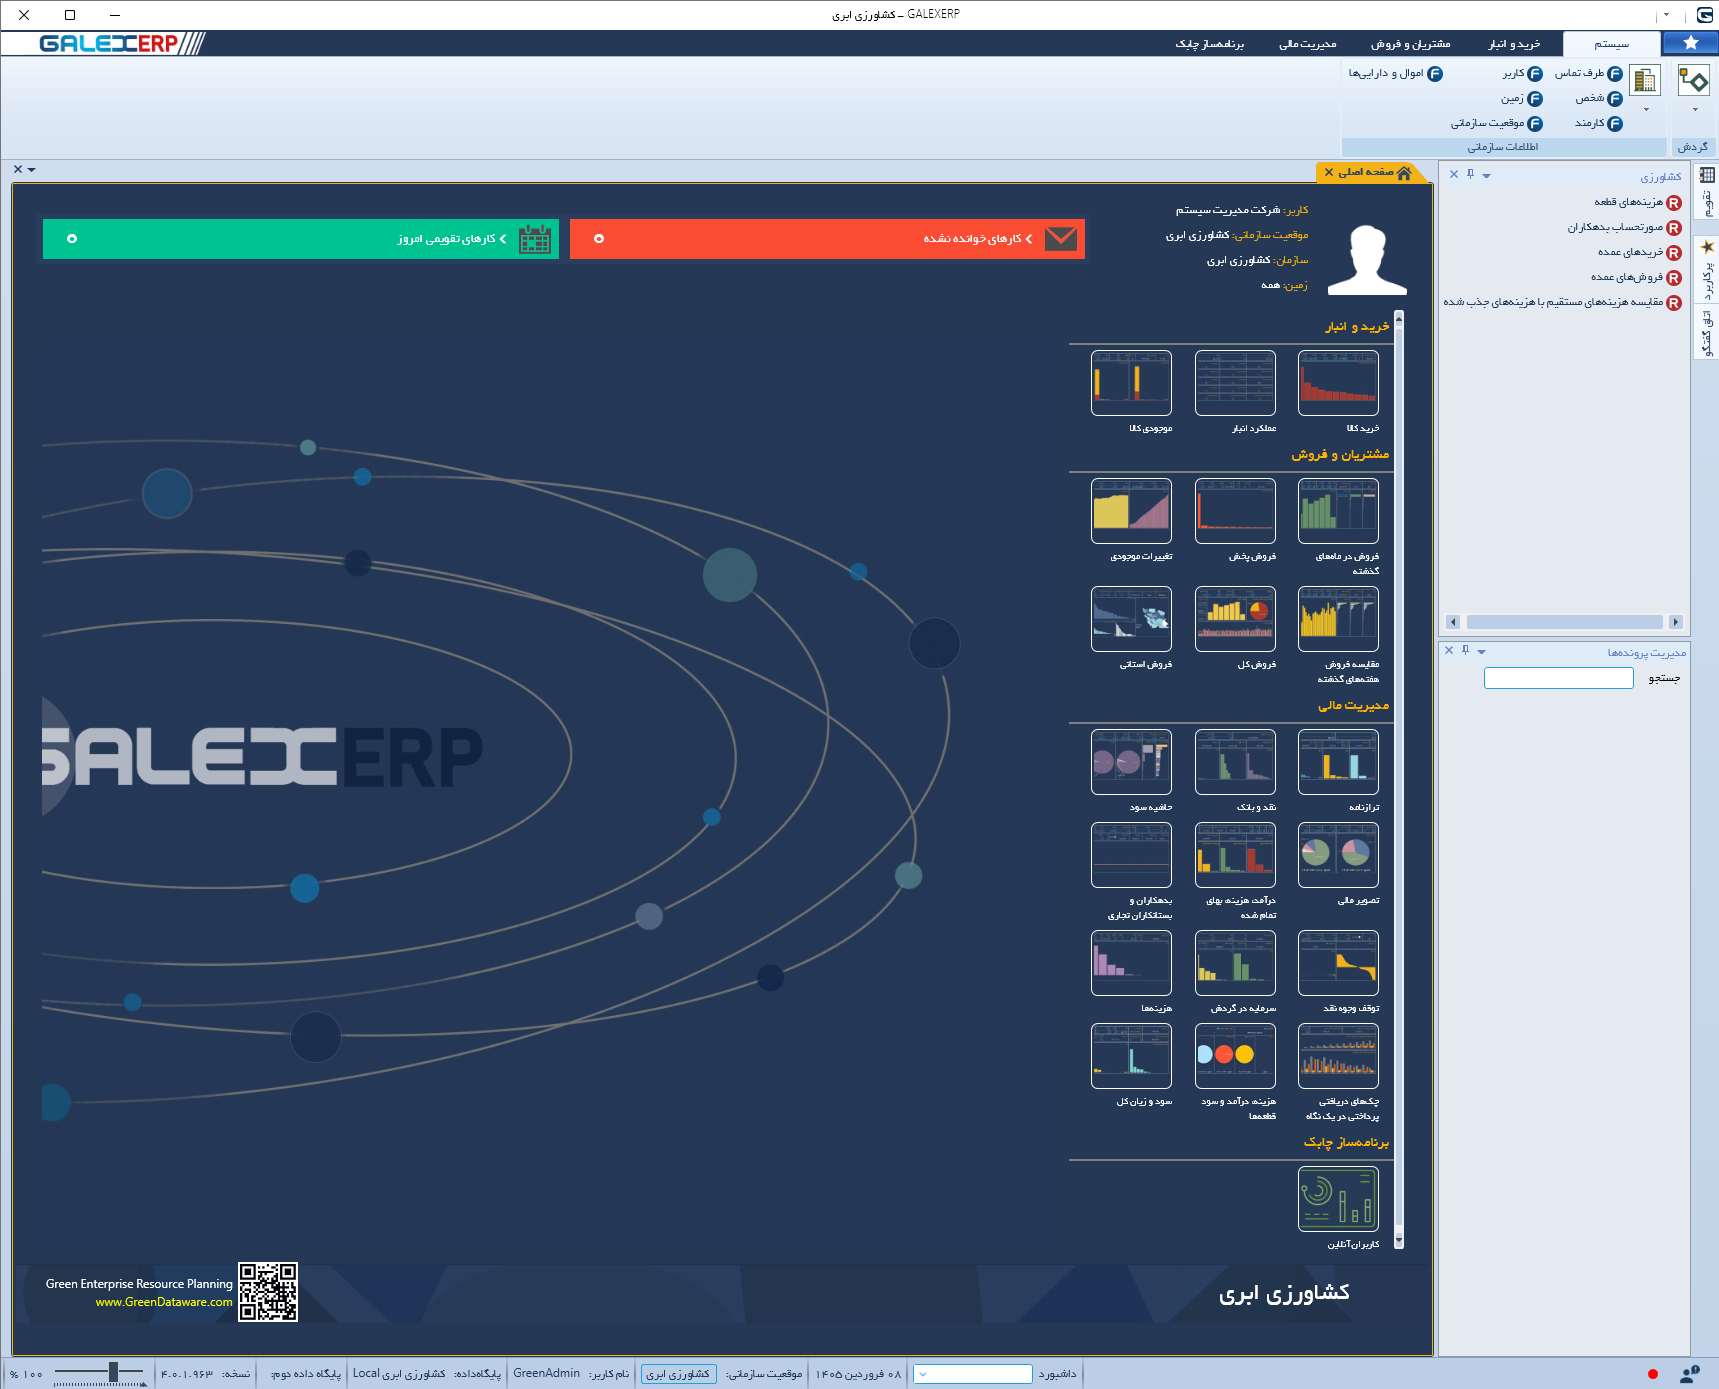Open the پرکاربرد favorites side panel

1707,270
